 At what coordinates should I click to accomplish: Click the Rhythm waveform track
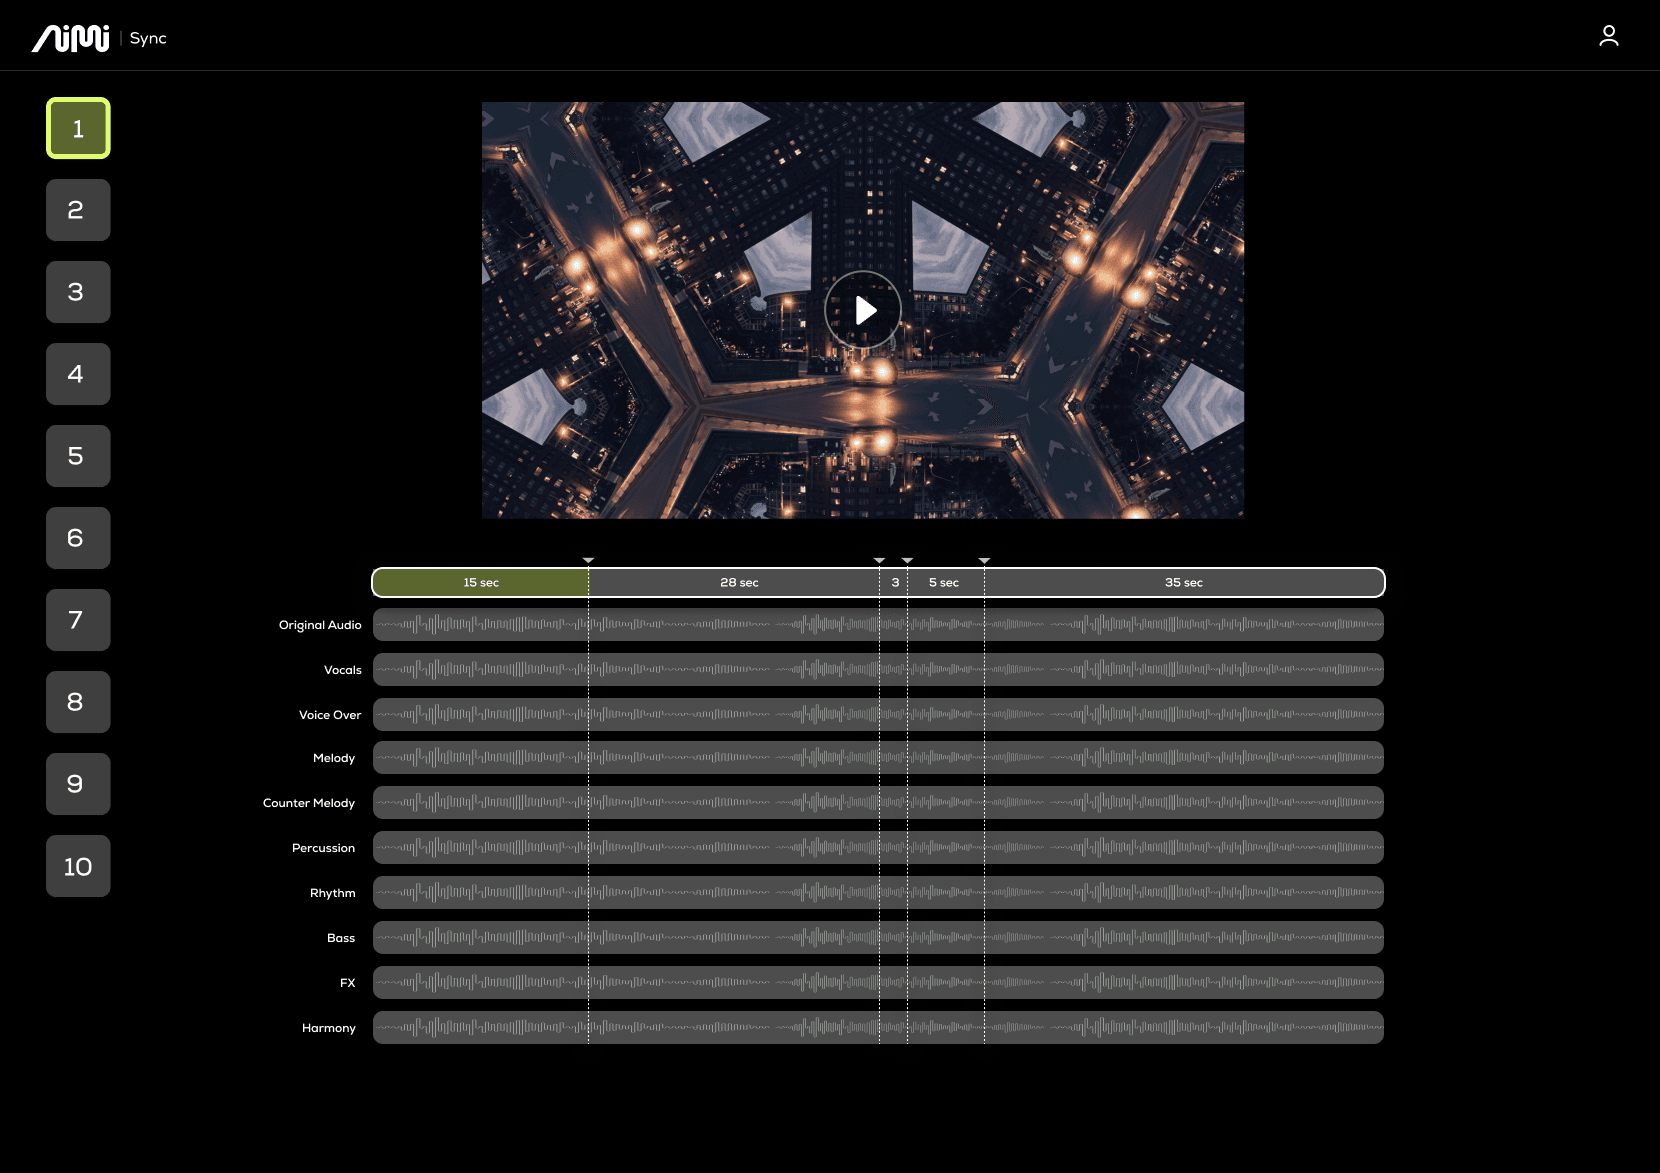(878, 893)
